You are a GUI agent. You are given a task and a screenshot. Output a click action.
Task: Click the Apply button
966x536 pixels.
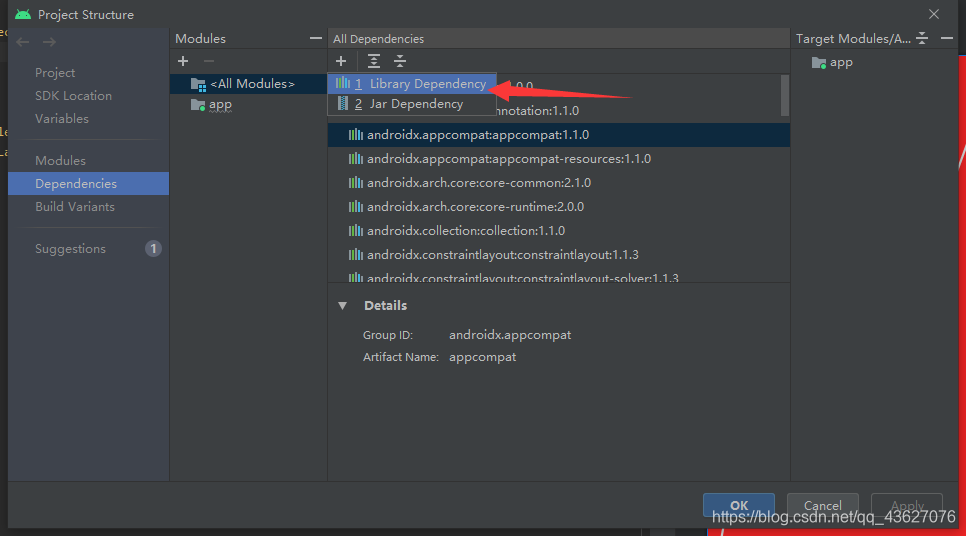point(907,505)
